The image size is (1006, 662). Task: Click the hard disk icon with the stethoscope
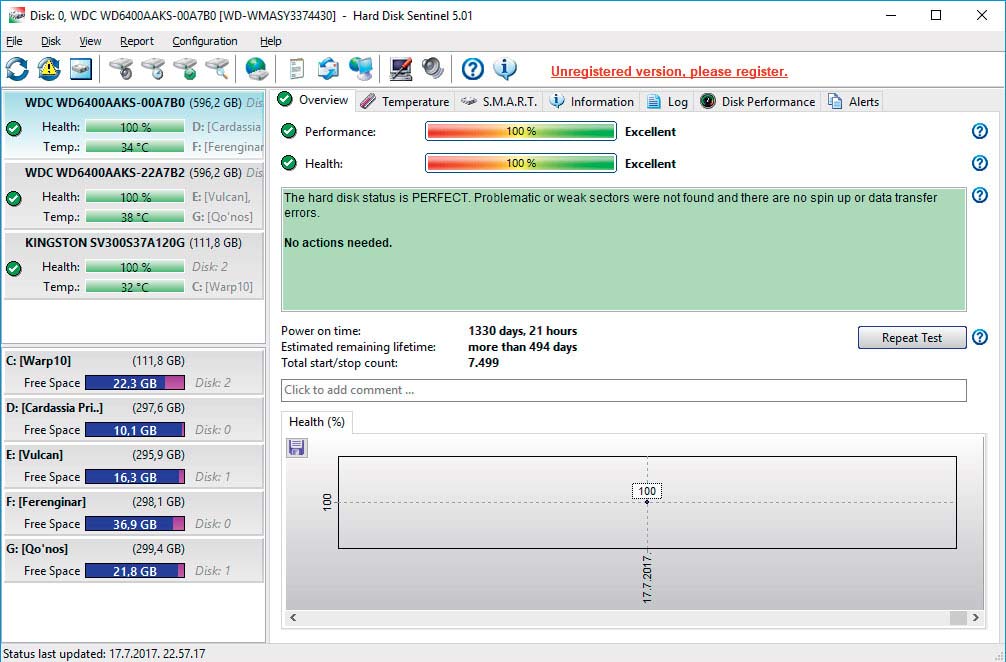(x=121, y=69)
